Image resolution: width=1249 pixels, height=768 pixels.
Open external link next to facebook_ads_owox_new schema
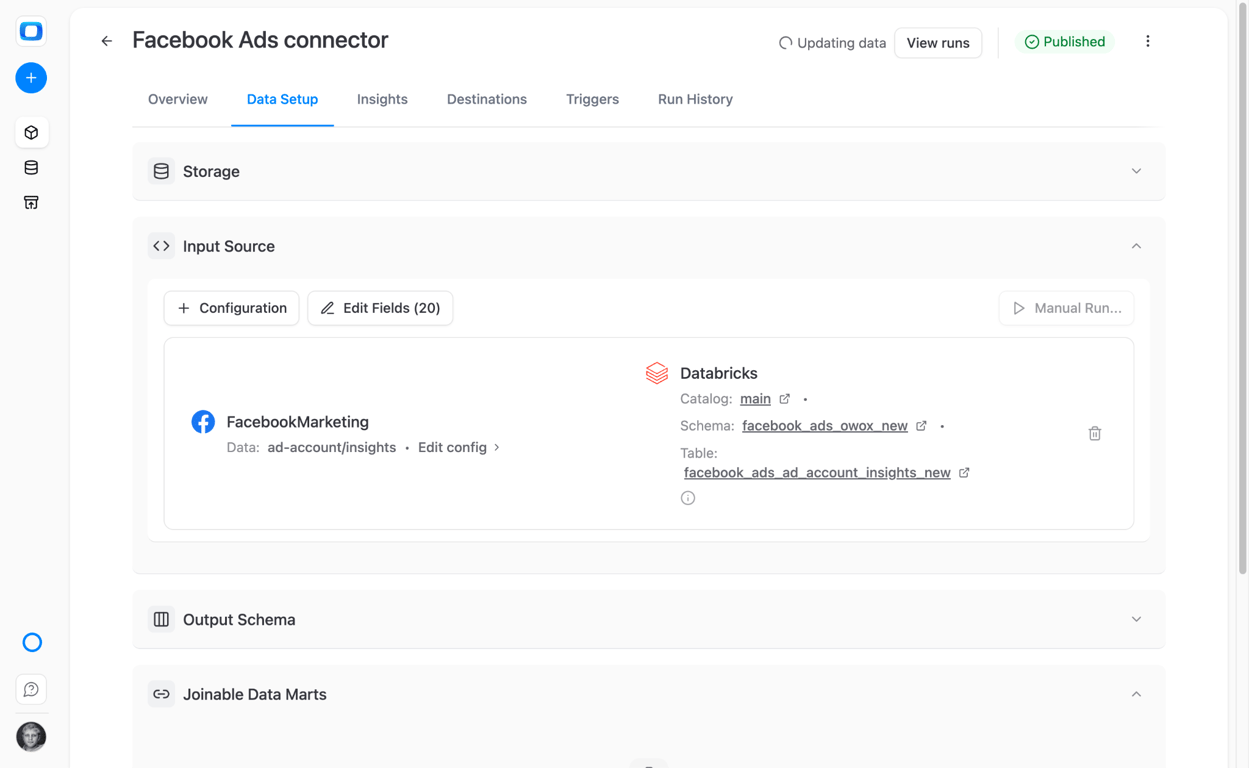pos(921,426)
